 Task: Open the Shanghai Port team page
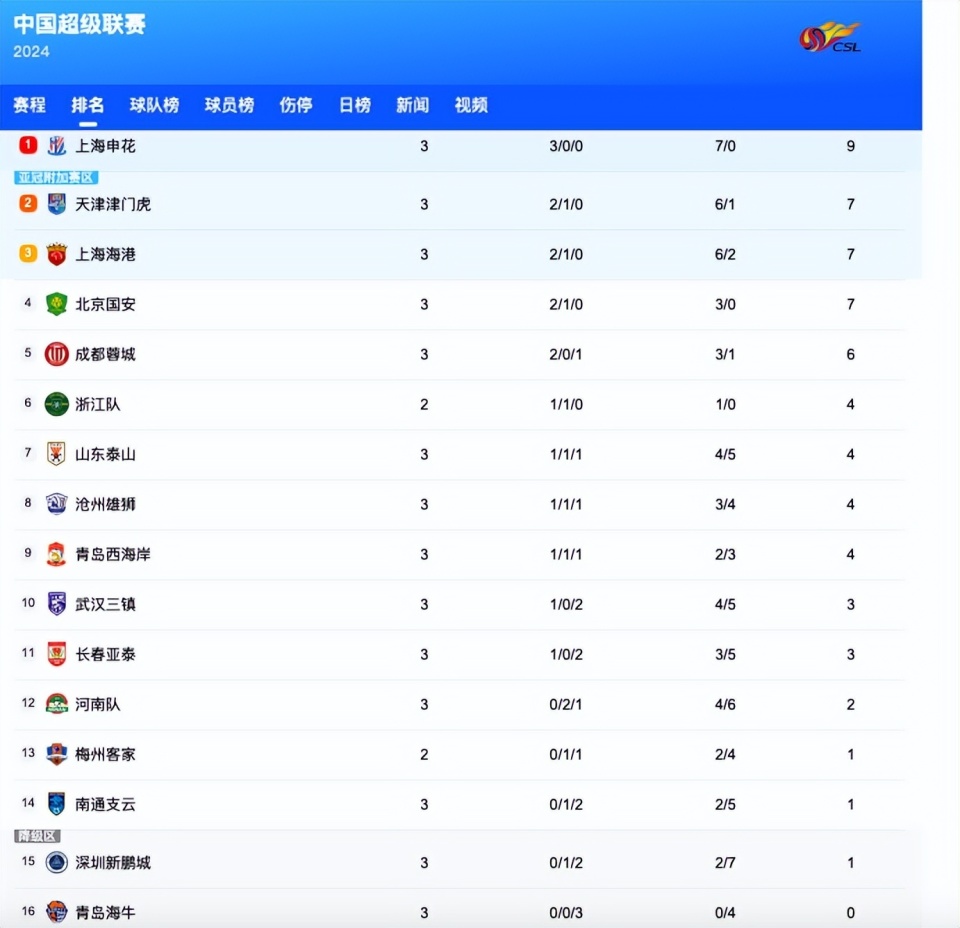[105, 254]
